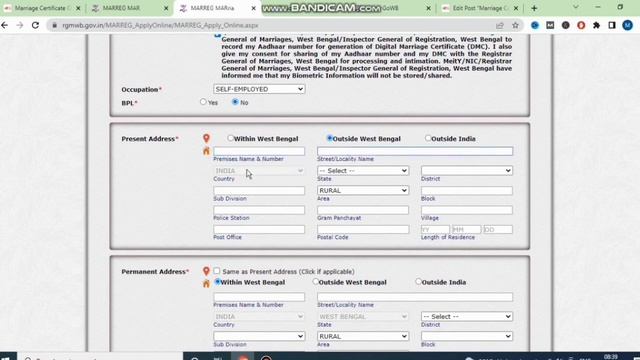Image resolution: width=640 pixels, height=360 pixels.
Task: Click the red Opera-style extension icon
Action: click(x=581, y=25)
